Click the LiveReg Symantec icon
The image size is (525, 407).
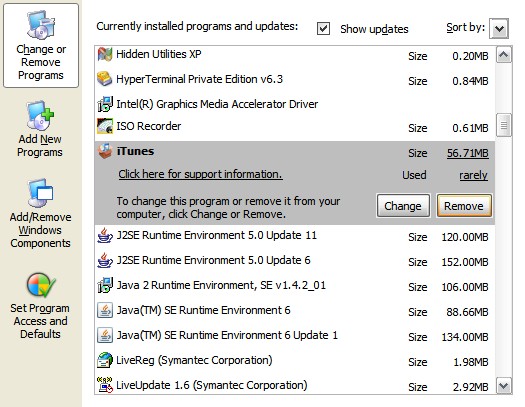(x=105, y=360)
